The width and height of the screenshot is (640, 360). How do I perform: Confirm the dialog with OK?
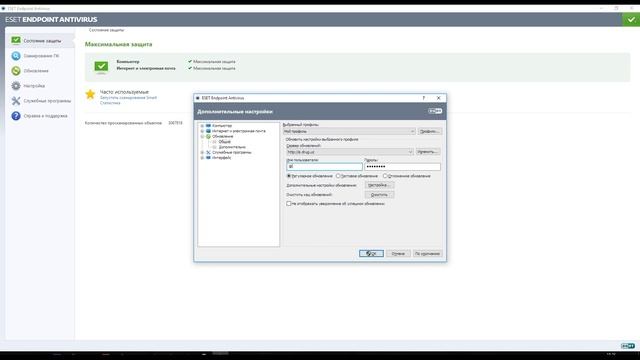pos(371,253)
